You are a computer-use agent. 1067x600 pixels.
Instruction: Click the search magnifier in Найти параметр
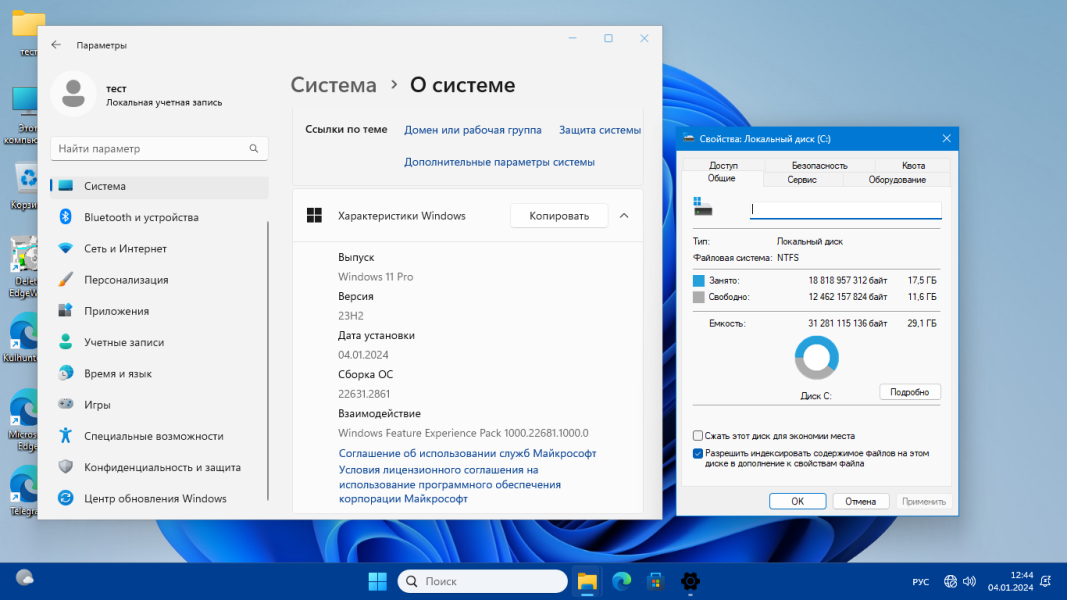(254, 148)
